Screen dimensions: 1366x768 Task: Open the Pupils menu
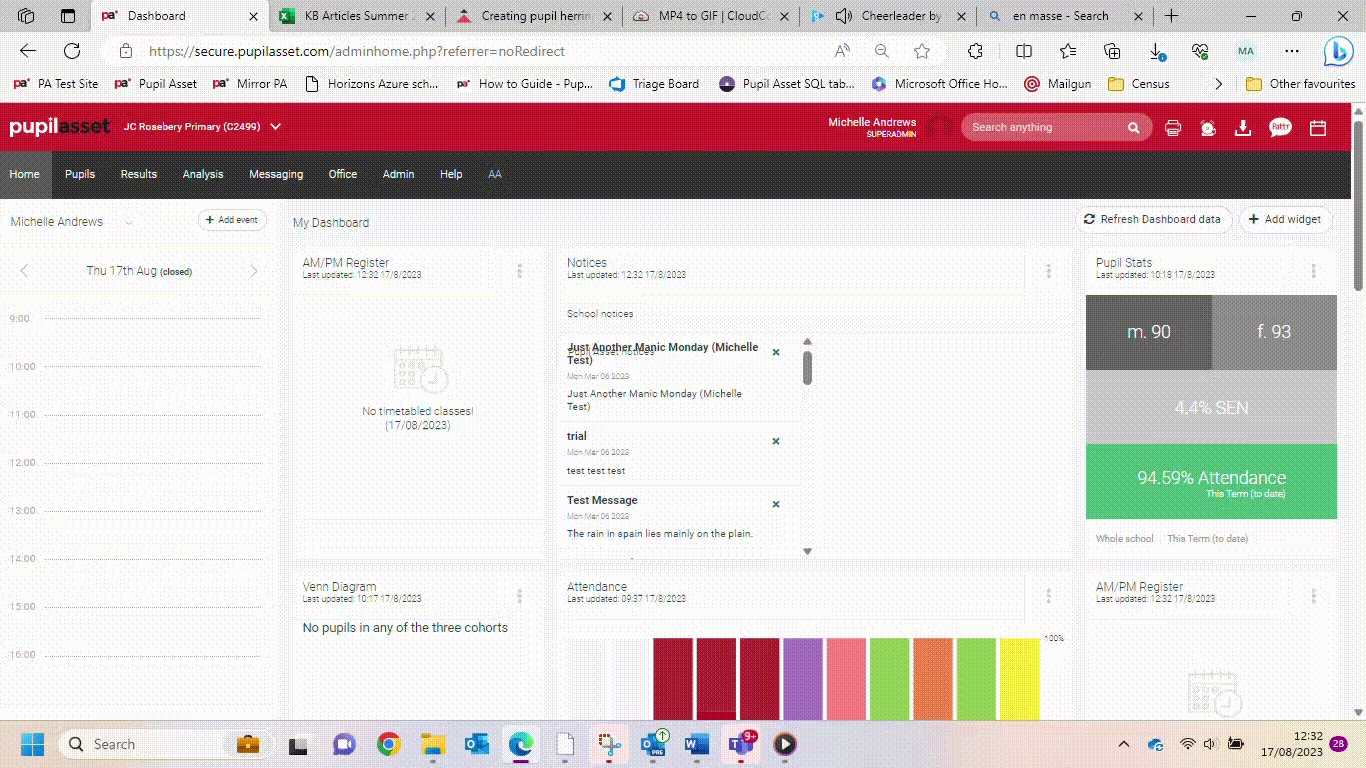[x=79, y=174]
